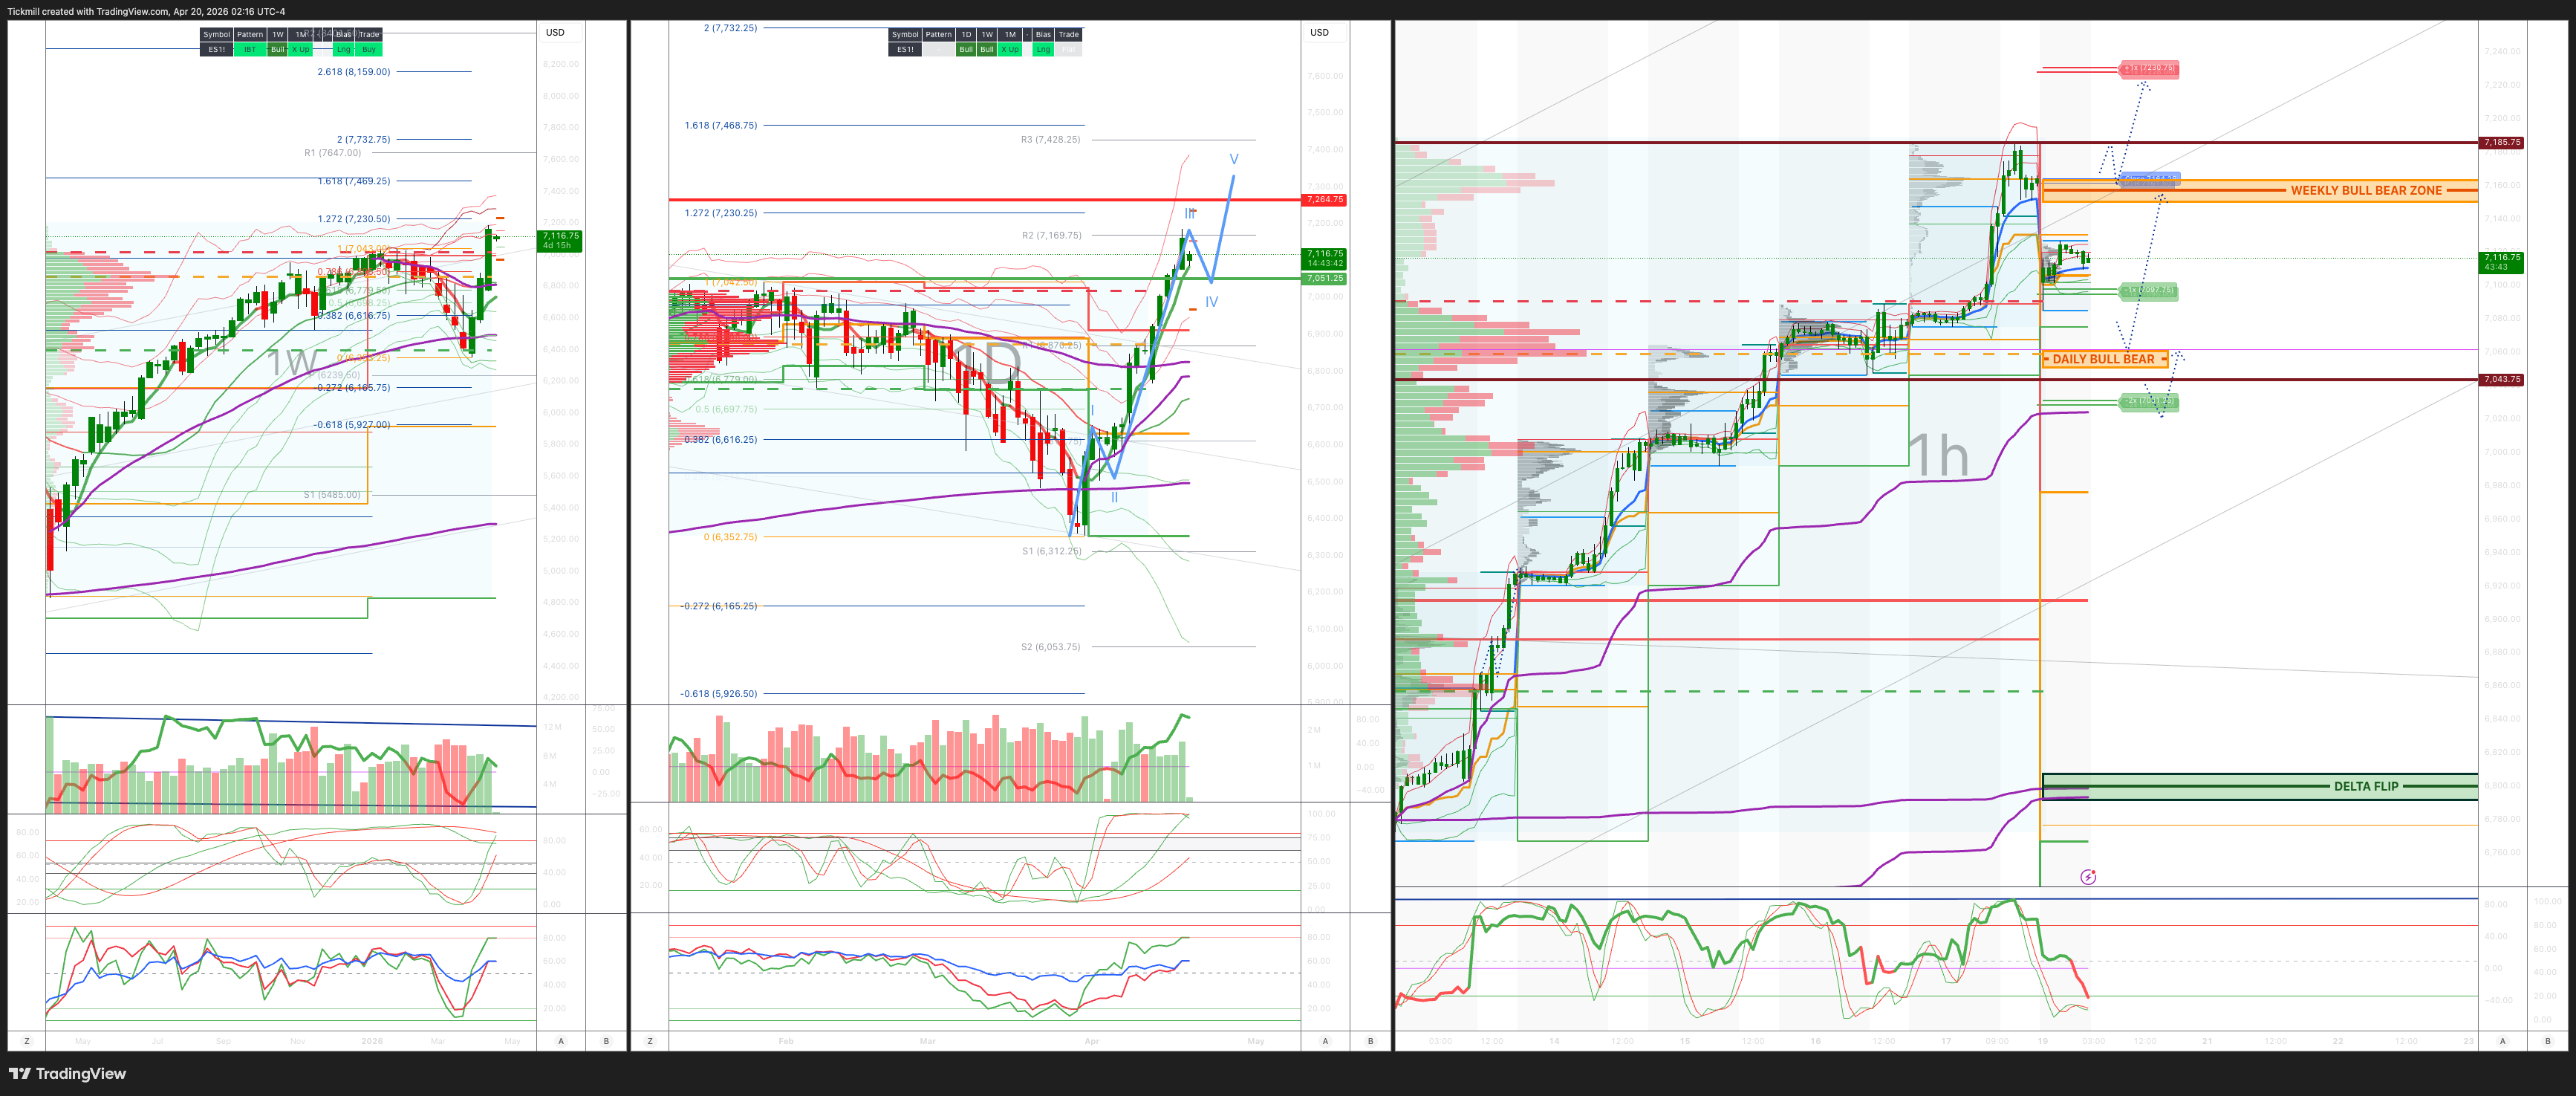Viewport: 2576px width, 1096px height.
Task: Click the Z timezone button on weekly chart
Action: (26, 1041)
